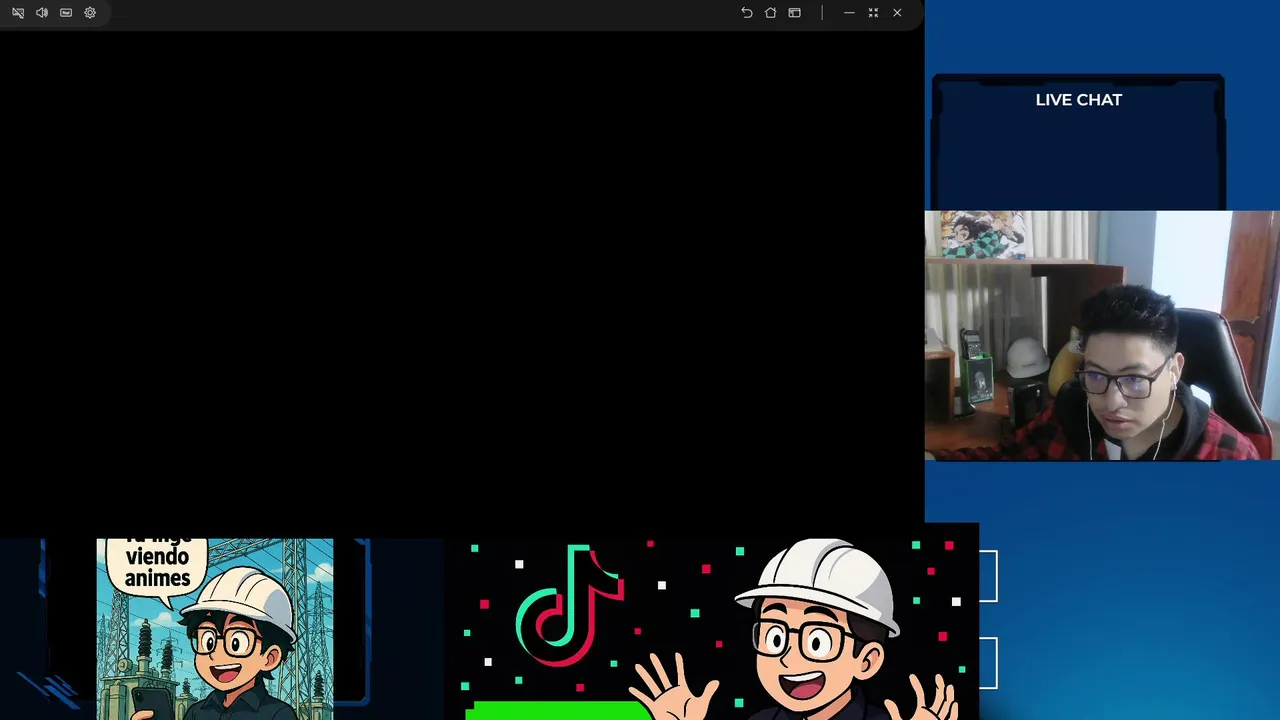Click the webcam video feed

[x=1102, y=335]
